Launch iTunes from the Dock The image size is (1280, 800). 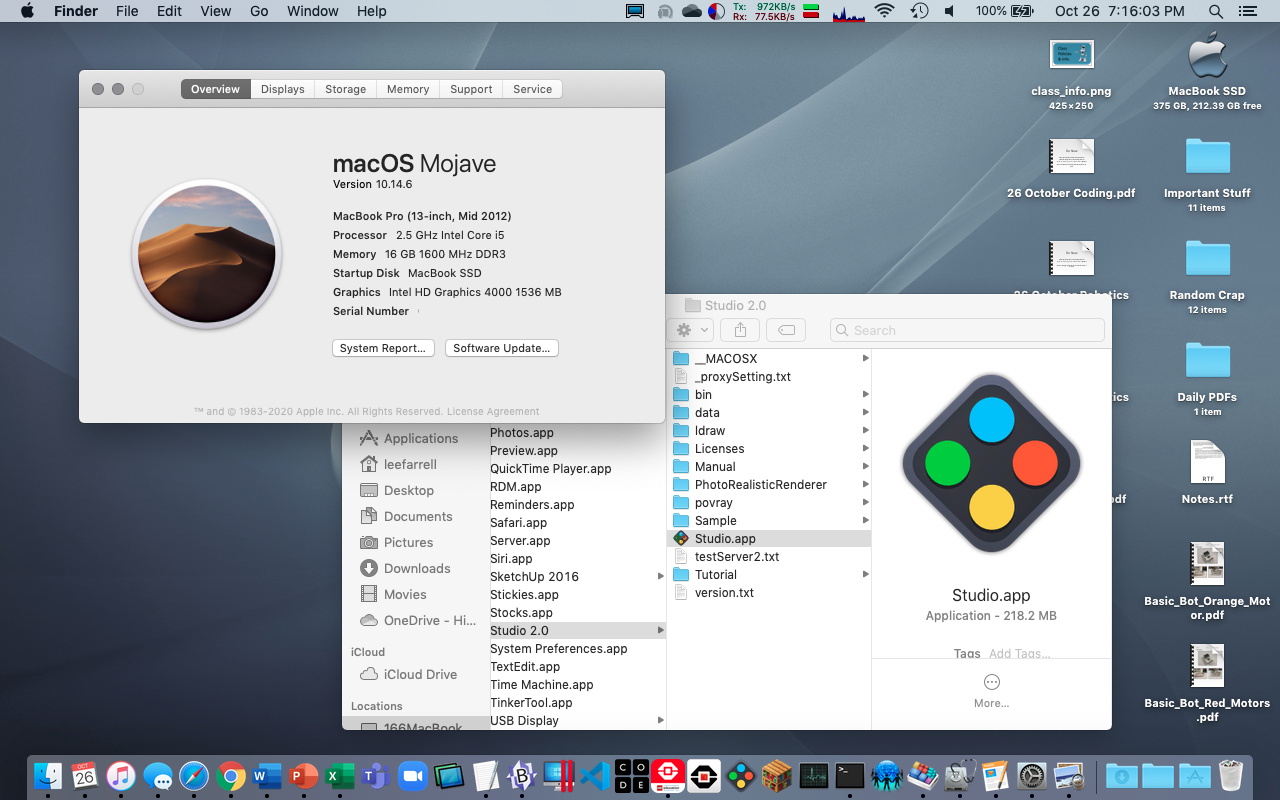click(x=121, y=776)
